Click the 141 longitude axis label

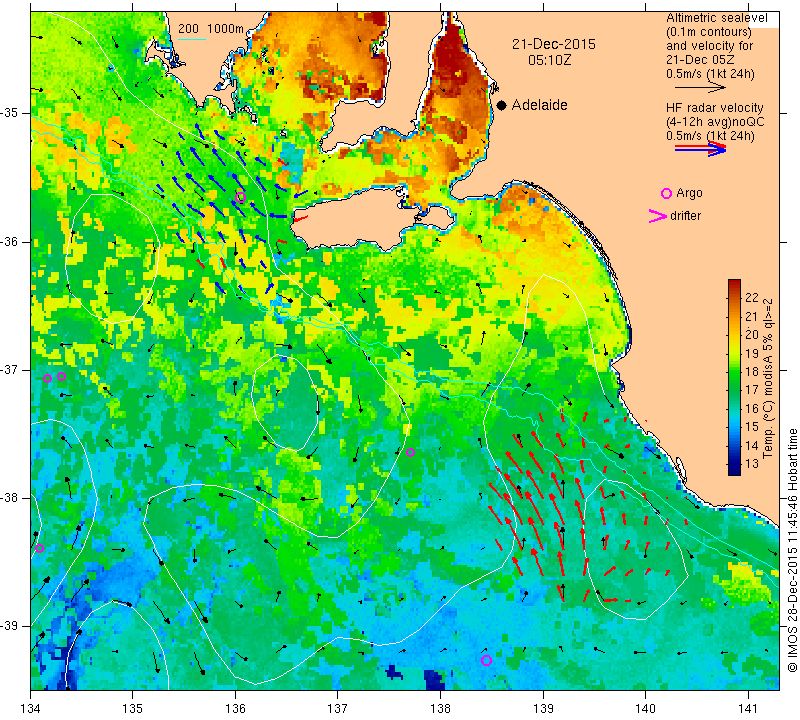[748, 708]
